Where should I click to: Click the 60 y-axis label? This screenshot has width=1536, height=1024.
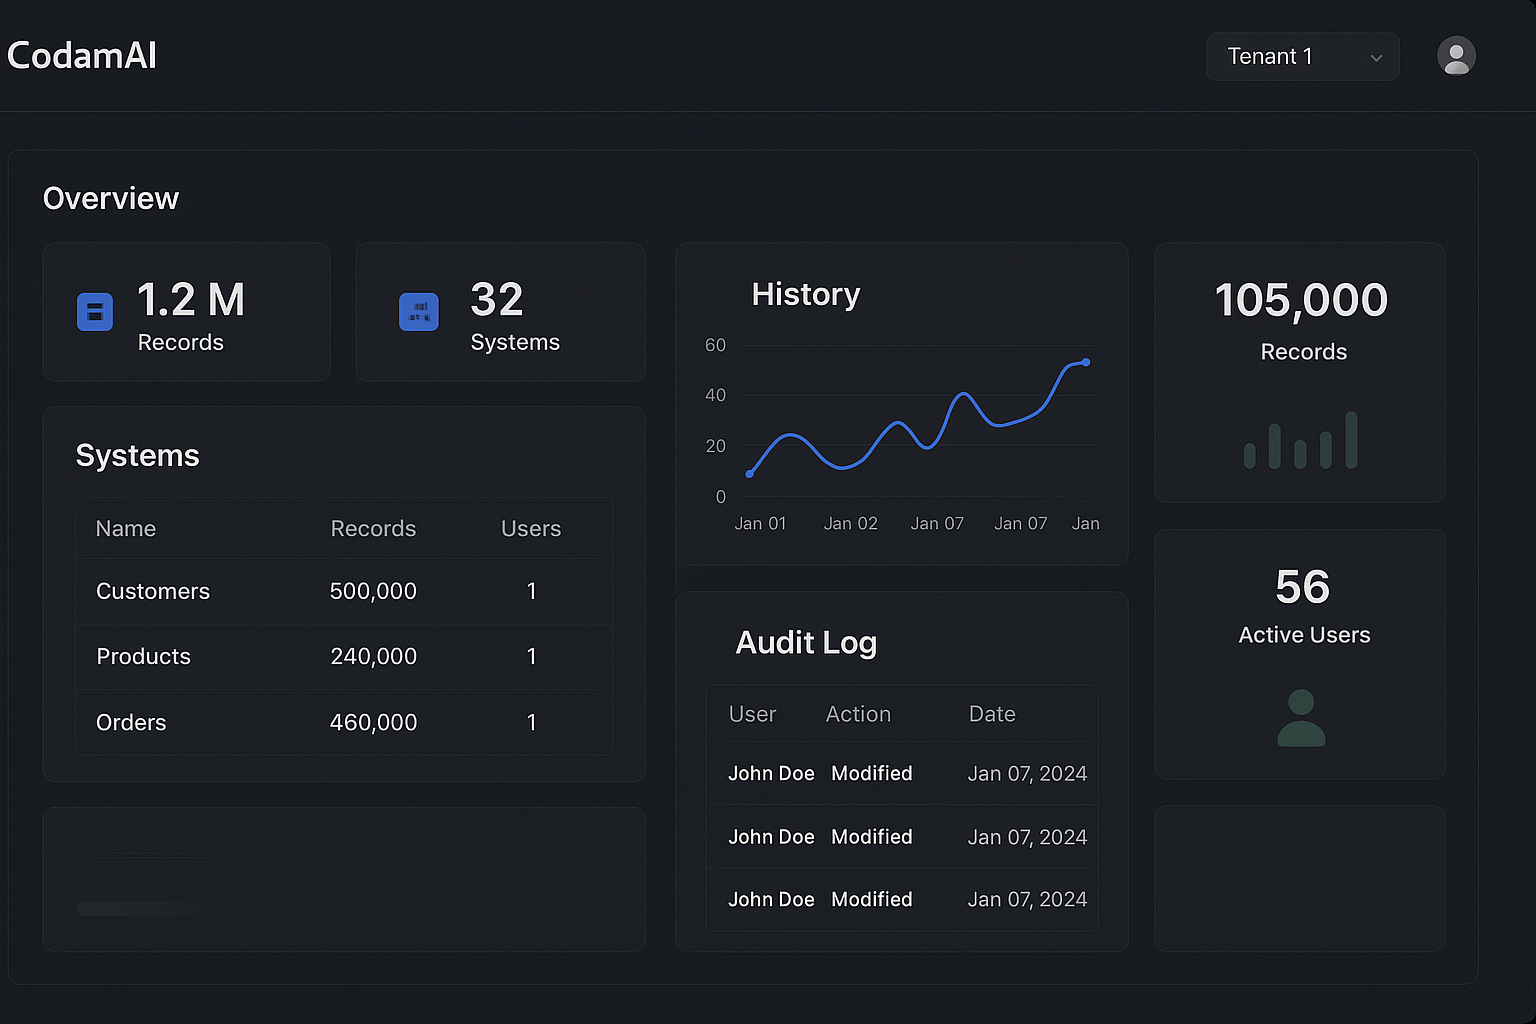[x=715, y=345]
